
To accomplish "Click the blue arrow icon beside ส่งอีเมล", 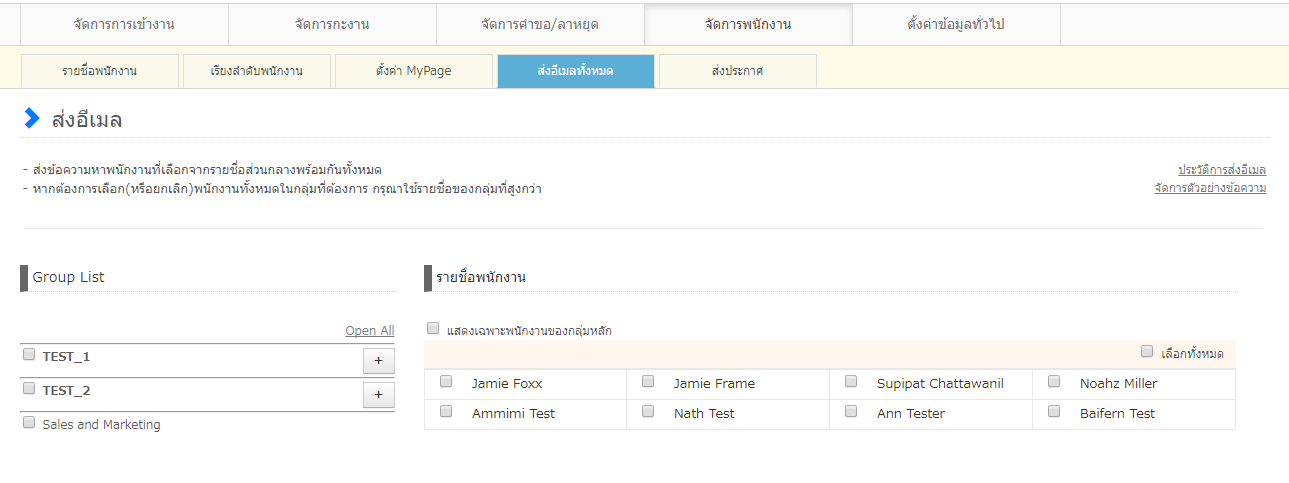I will [32, 119].
